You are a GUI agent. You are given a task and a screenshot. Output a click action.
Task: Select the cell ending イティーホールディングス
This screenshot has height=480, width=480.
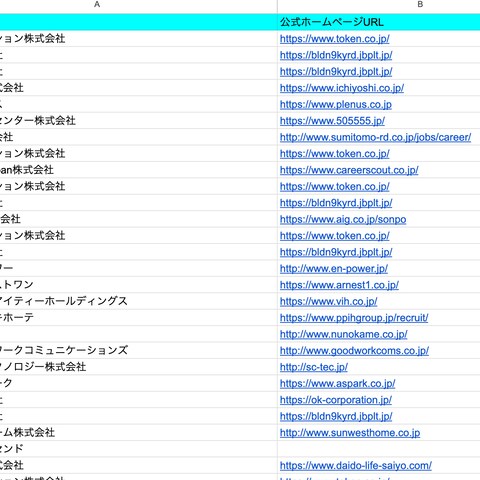pos(138,301)
